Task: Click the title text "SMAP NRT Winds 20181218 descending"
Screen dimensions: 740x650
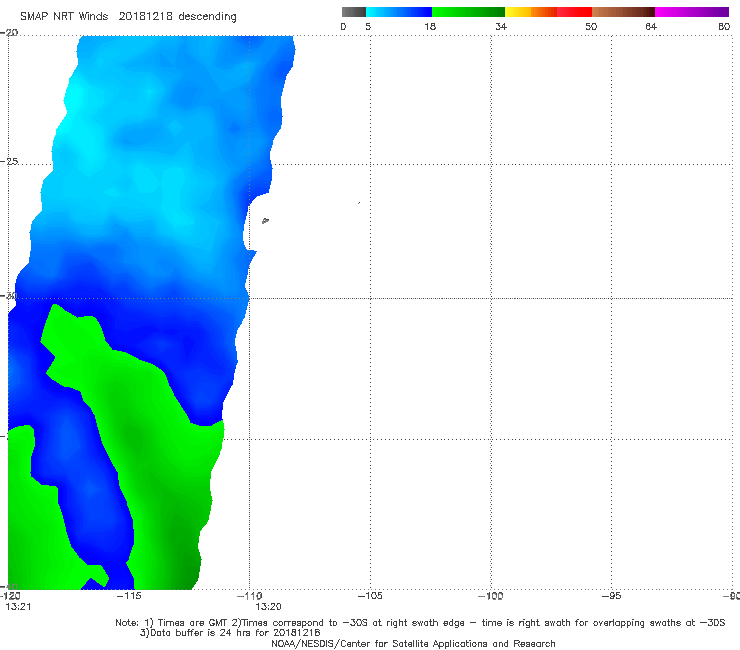Action: (x=128, y=16)
